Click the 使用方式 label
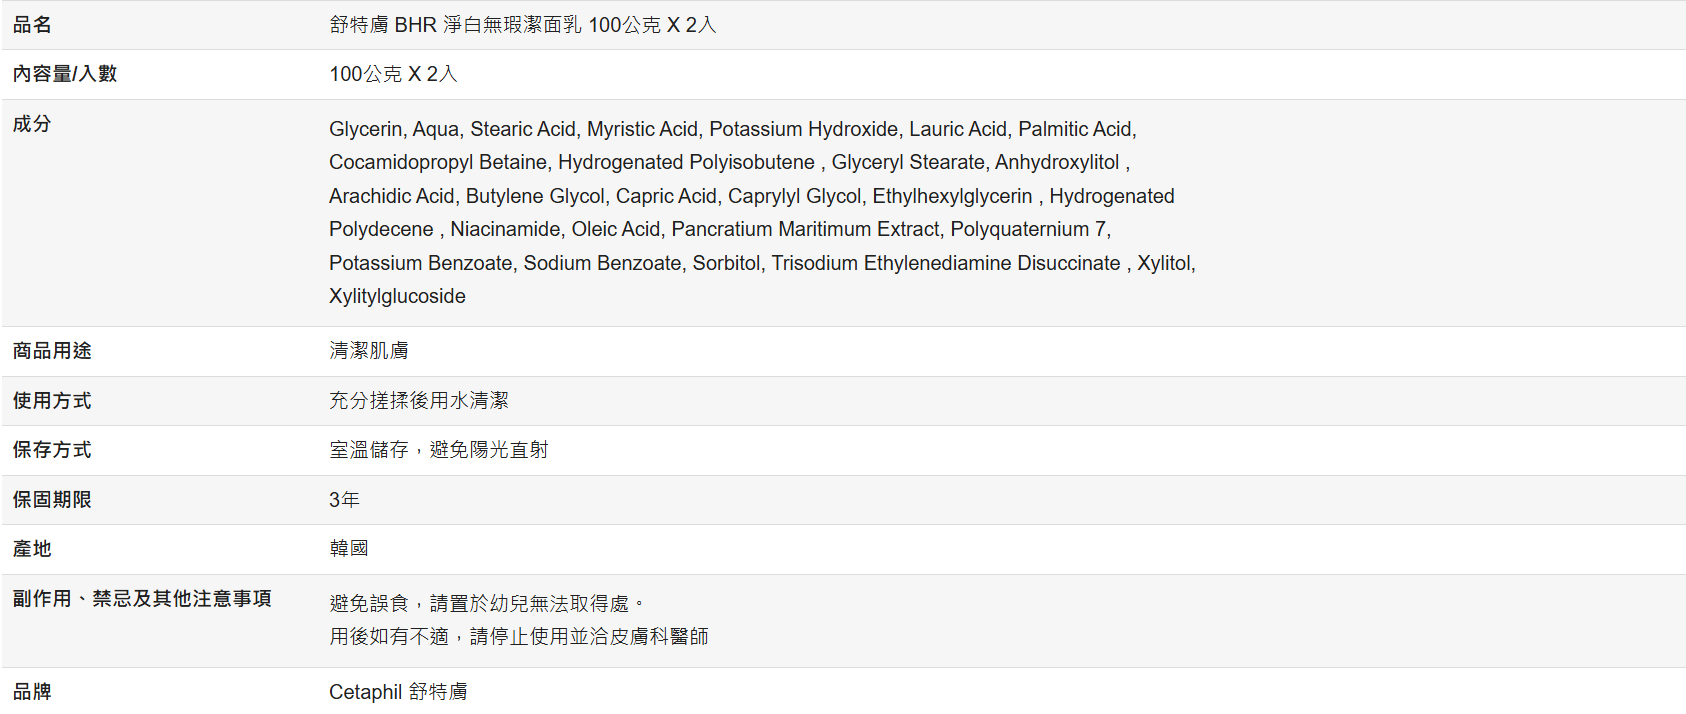Image resolution: width=1686 pixels, height=714 pixels. click(52, 401)
